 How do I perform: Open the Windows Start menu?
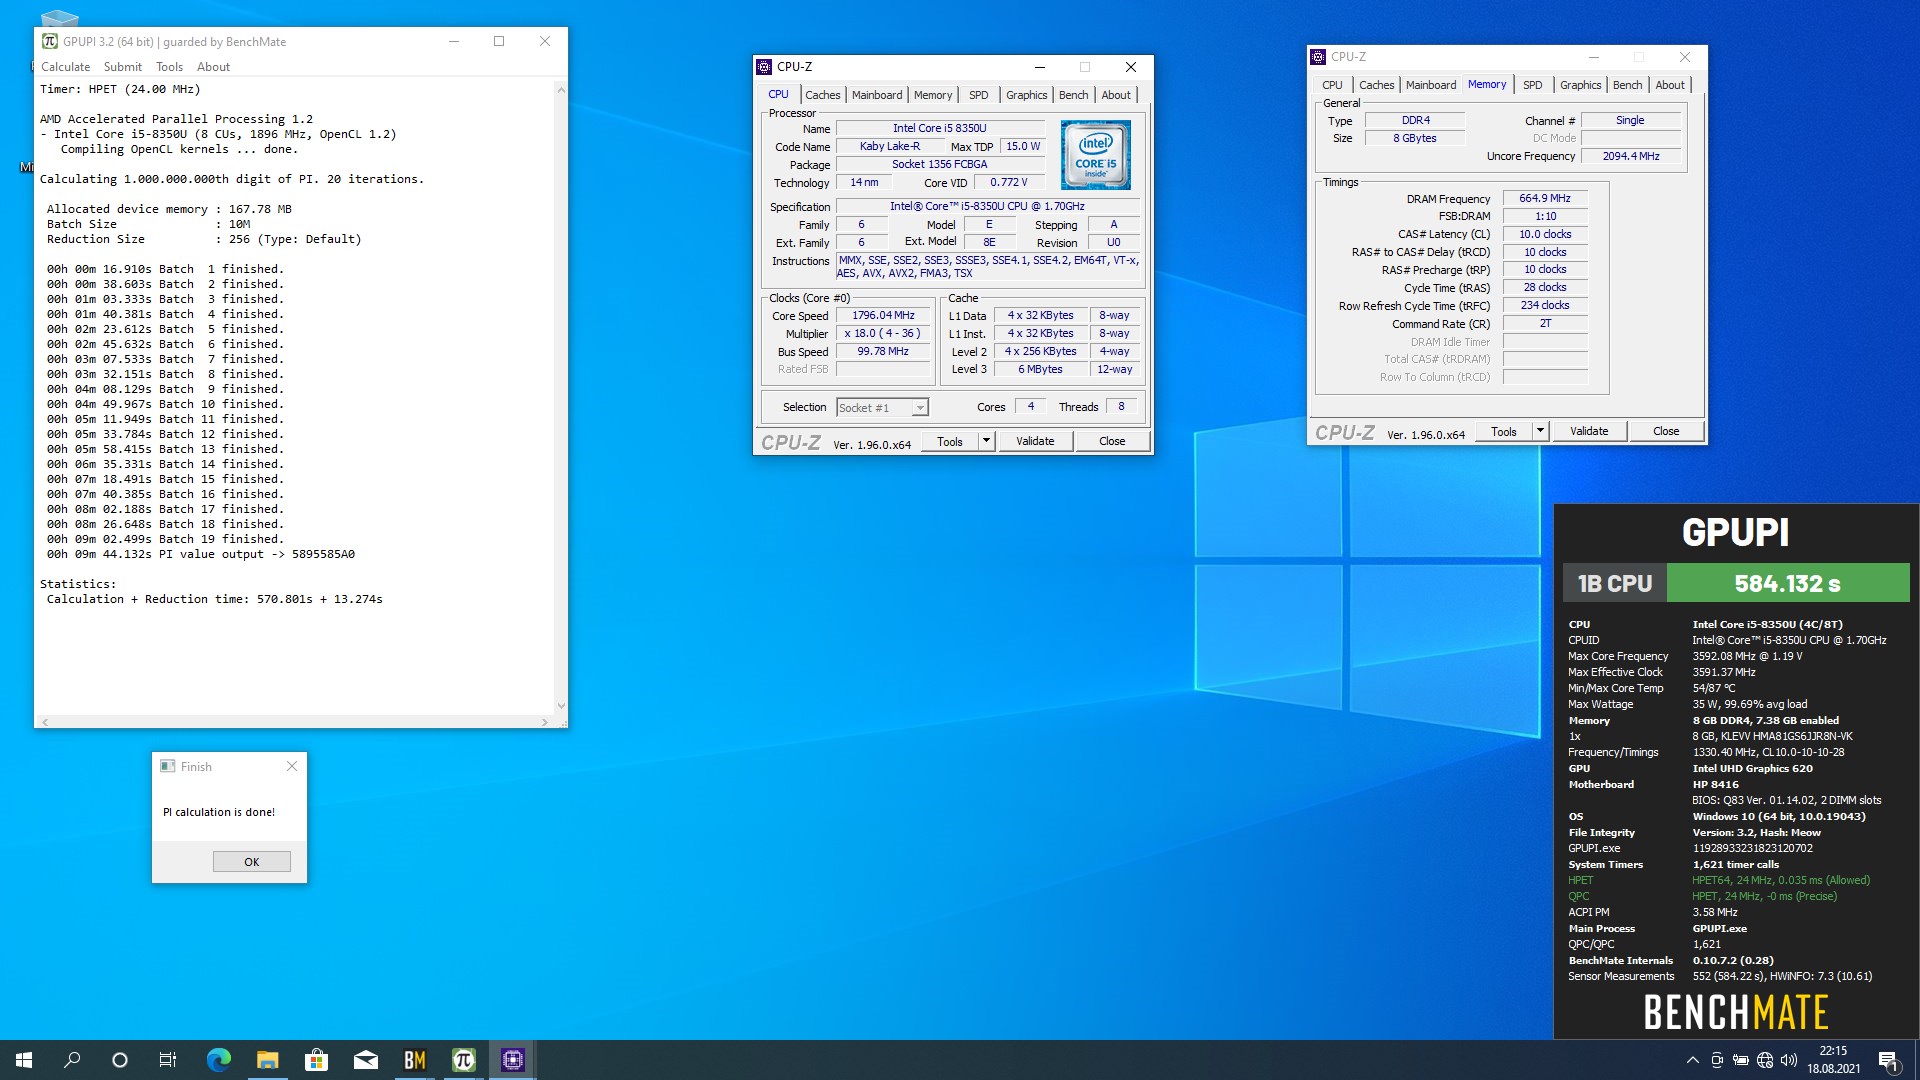pyautogui.click(x=24, y=1060)
